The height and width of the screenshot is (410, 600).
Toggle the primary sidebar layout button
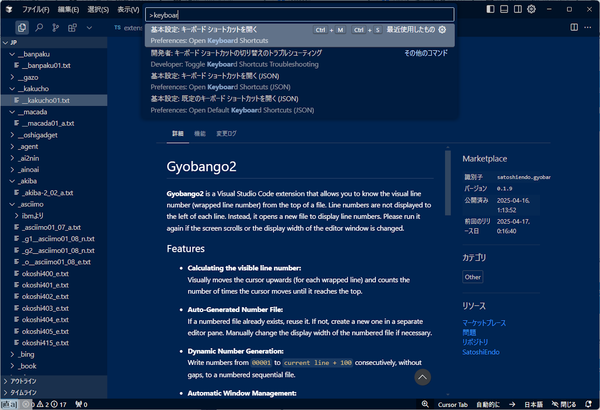pyautogui.click(x=490, y=9)
